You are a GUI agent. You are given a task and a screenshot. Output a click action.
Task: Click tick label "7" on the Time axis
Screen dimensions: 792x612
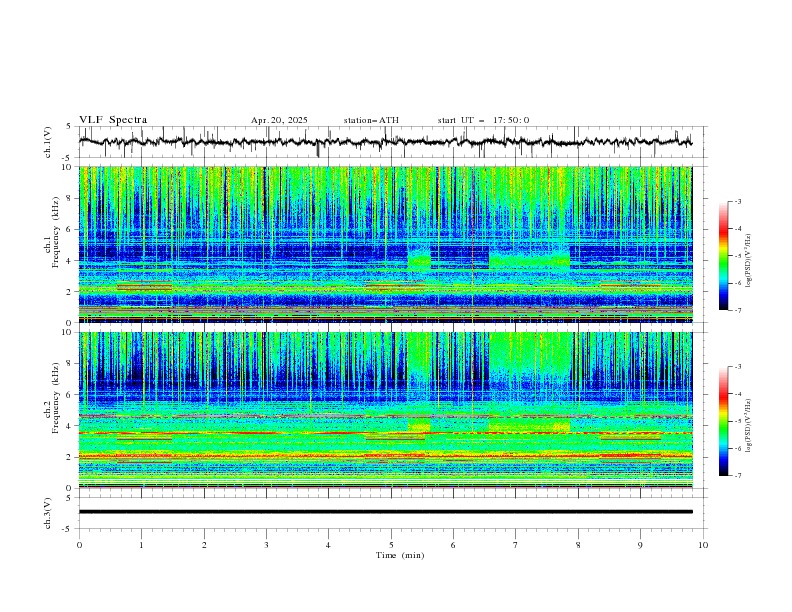(516, 545)
